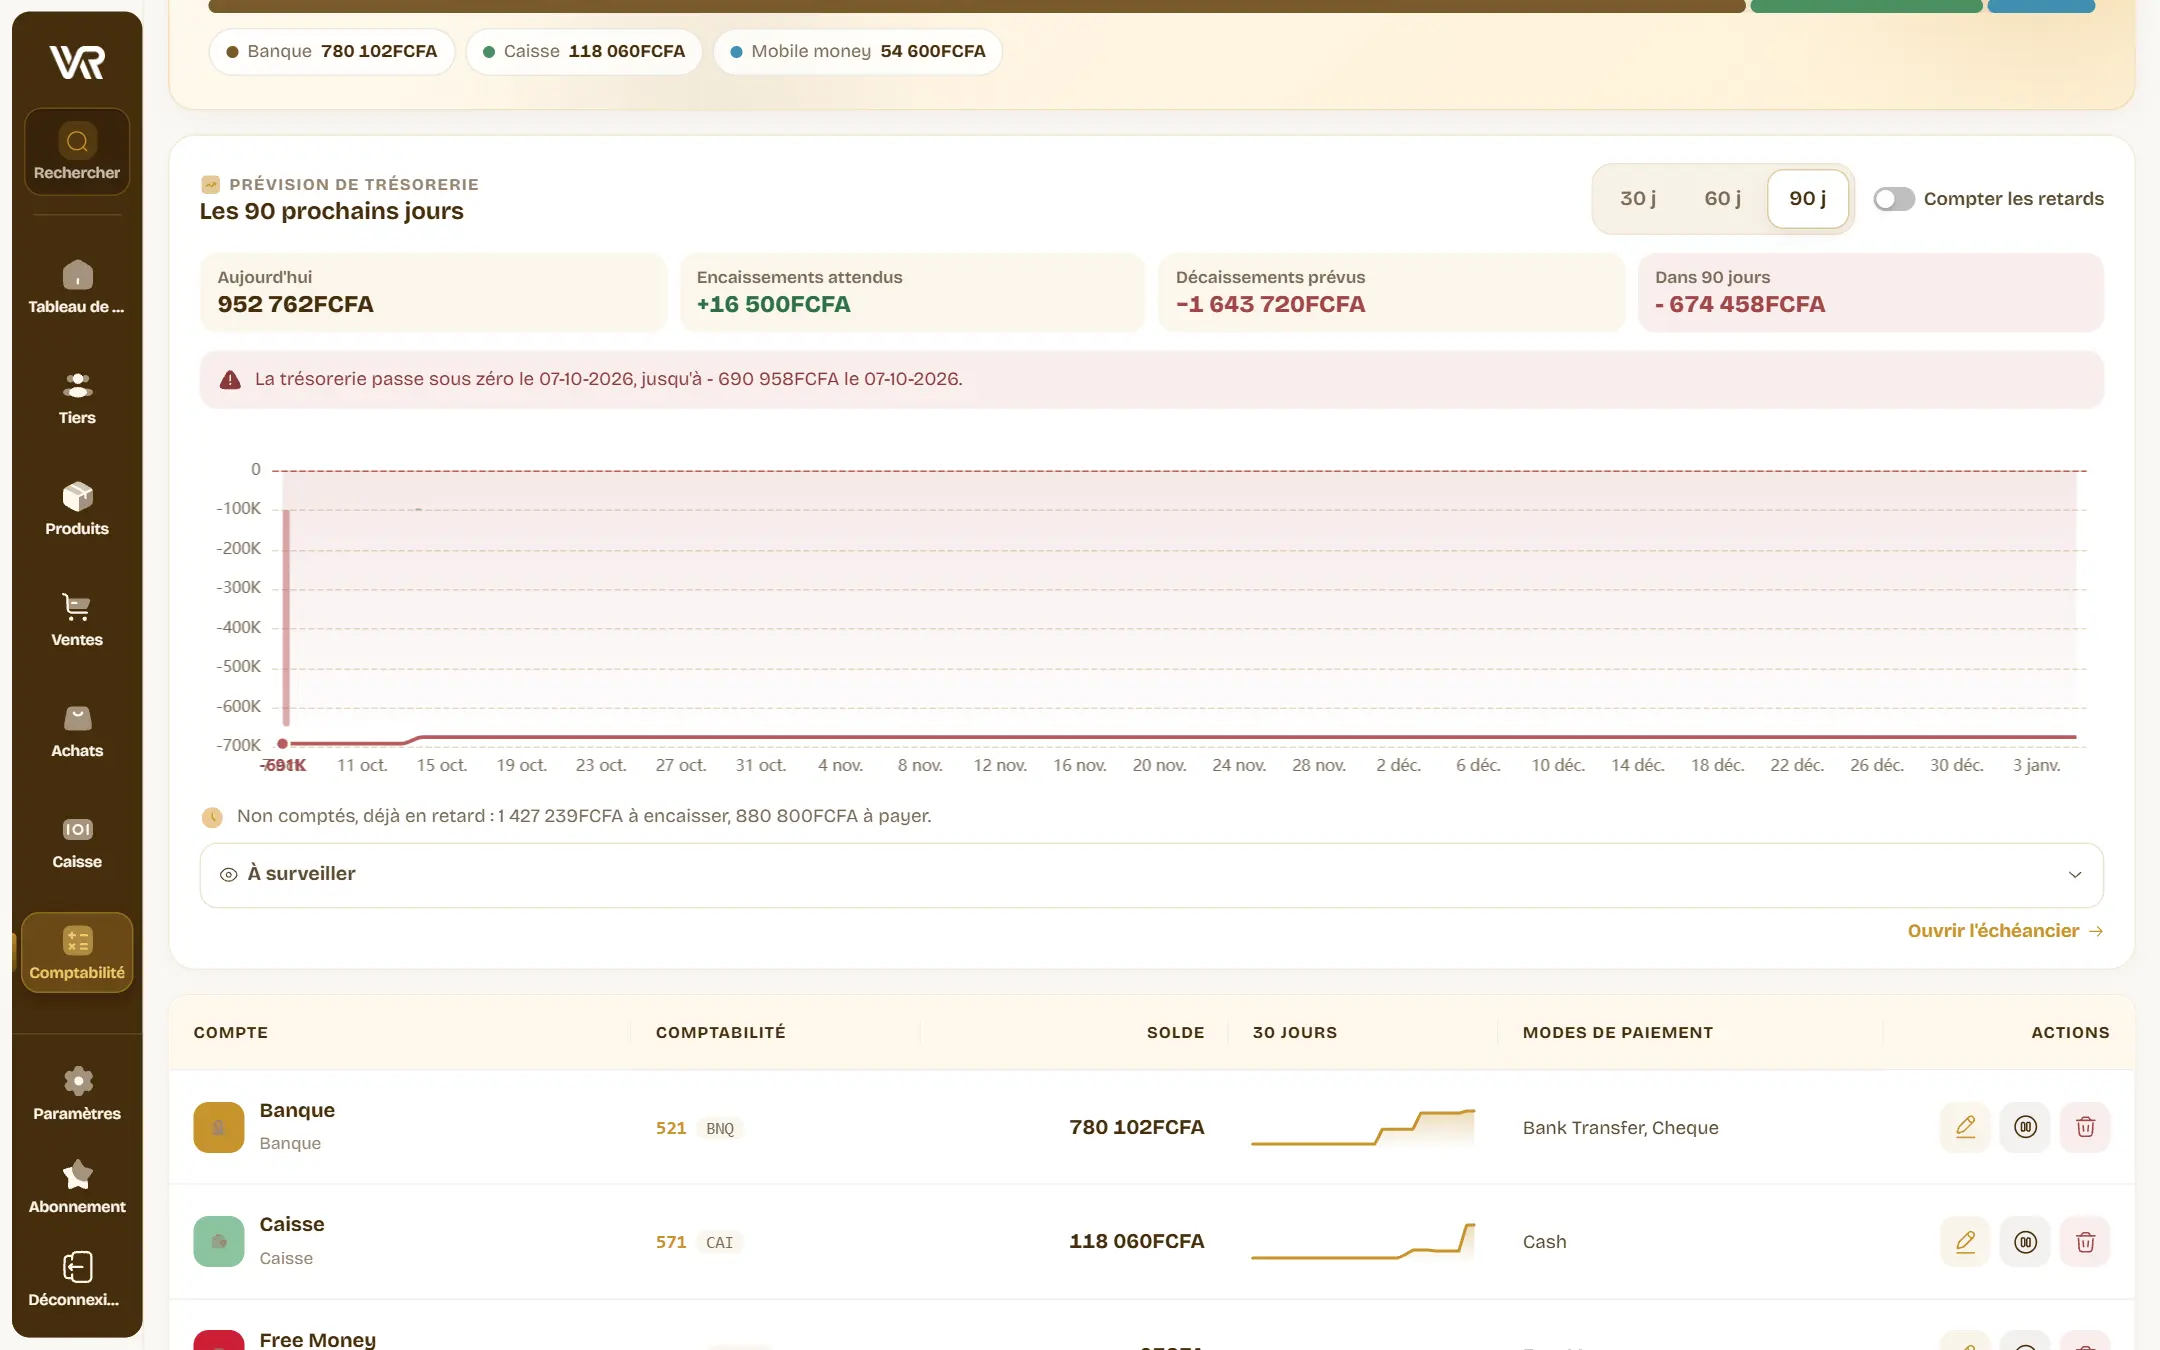The height and width of the screenshot is (1350, 2160).
Task: Toggle the Compter les retards switch
Action: pyautogui.click(x=1894, y=199)
